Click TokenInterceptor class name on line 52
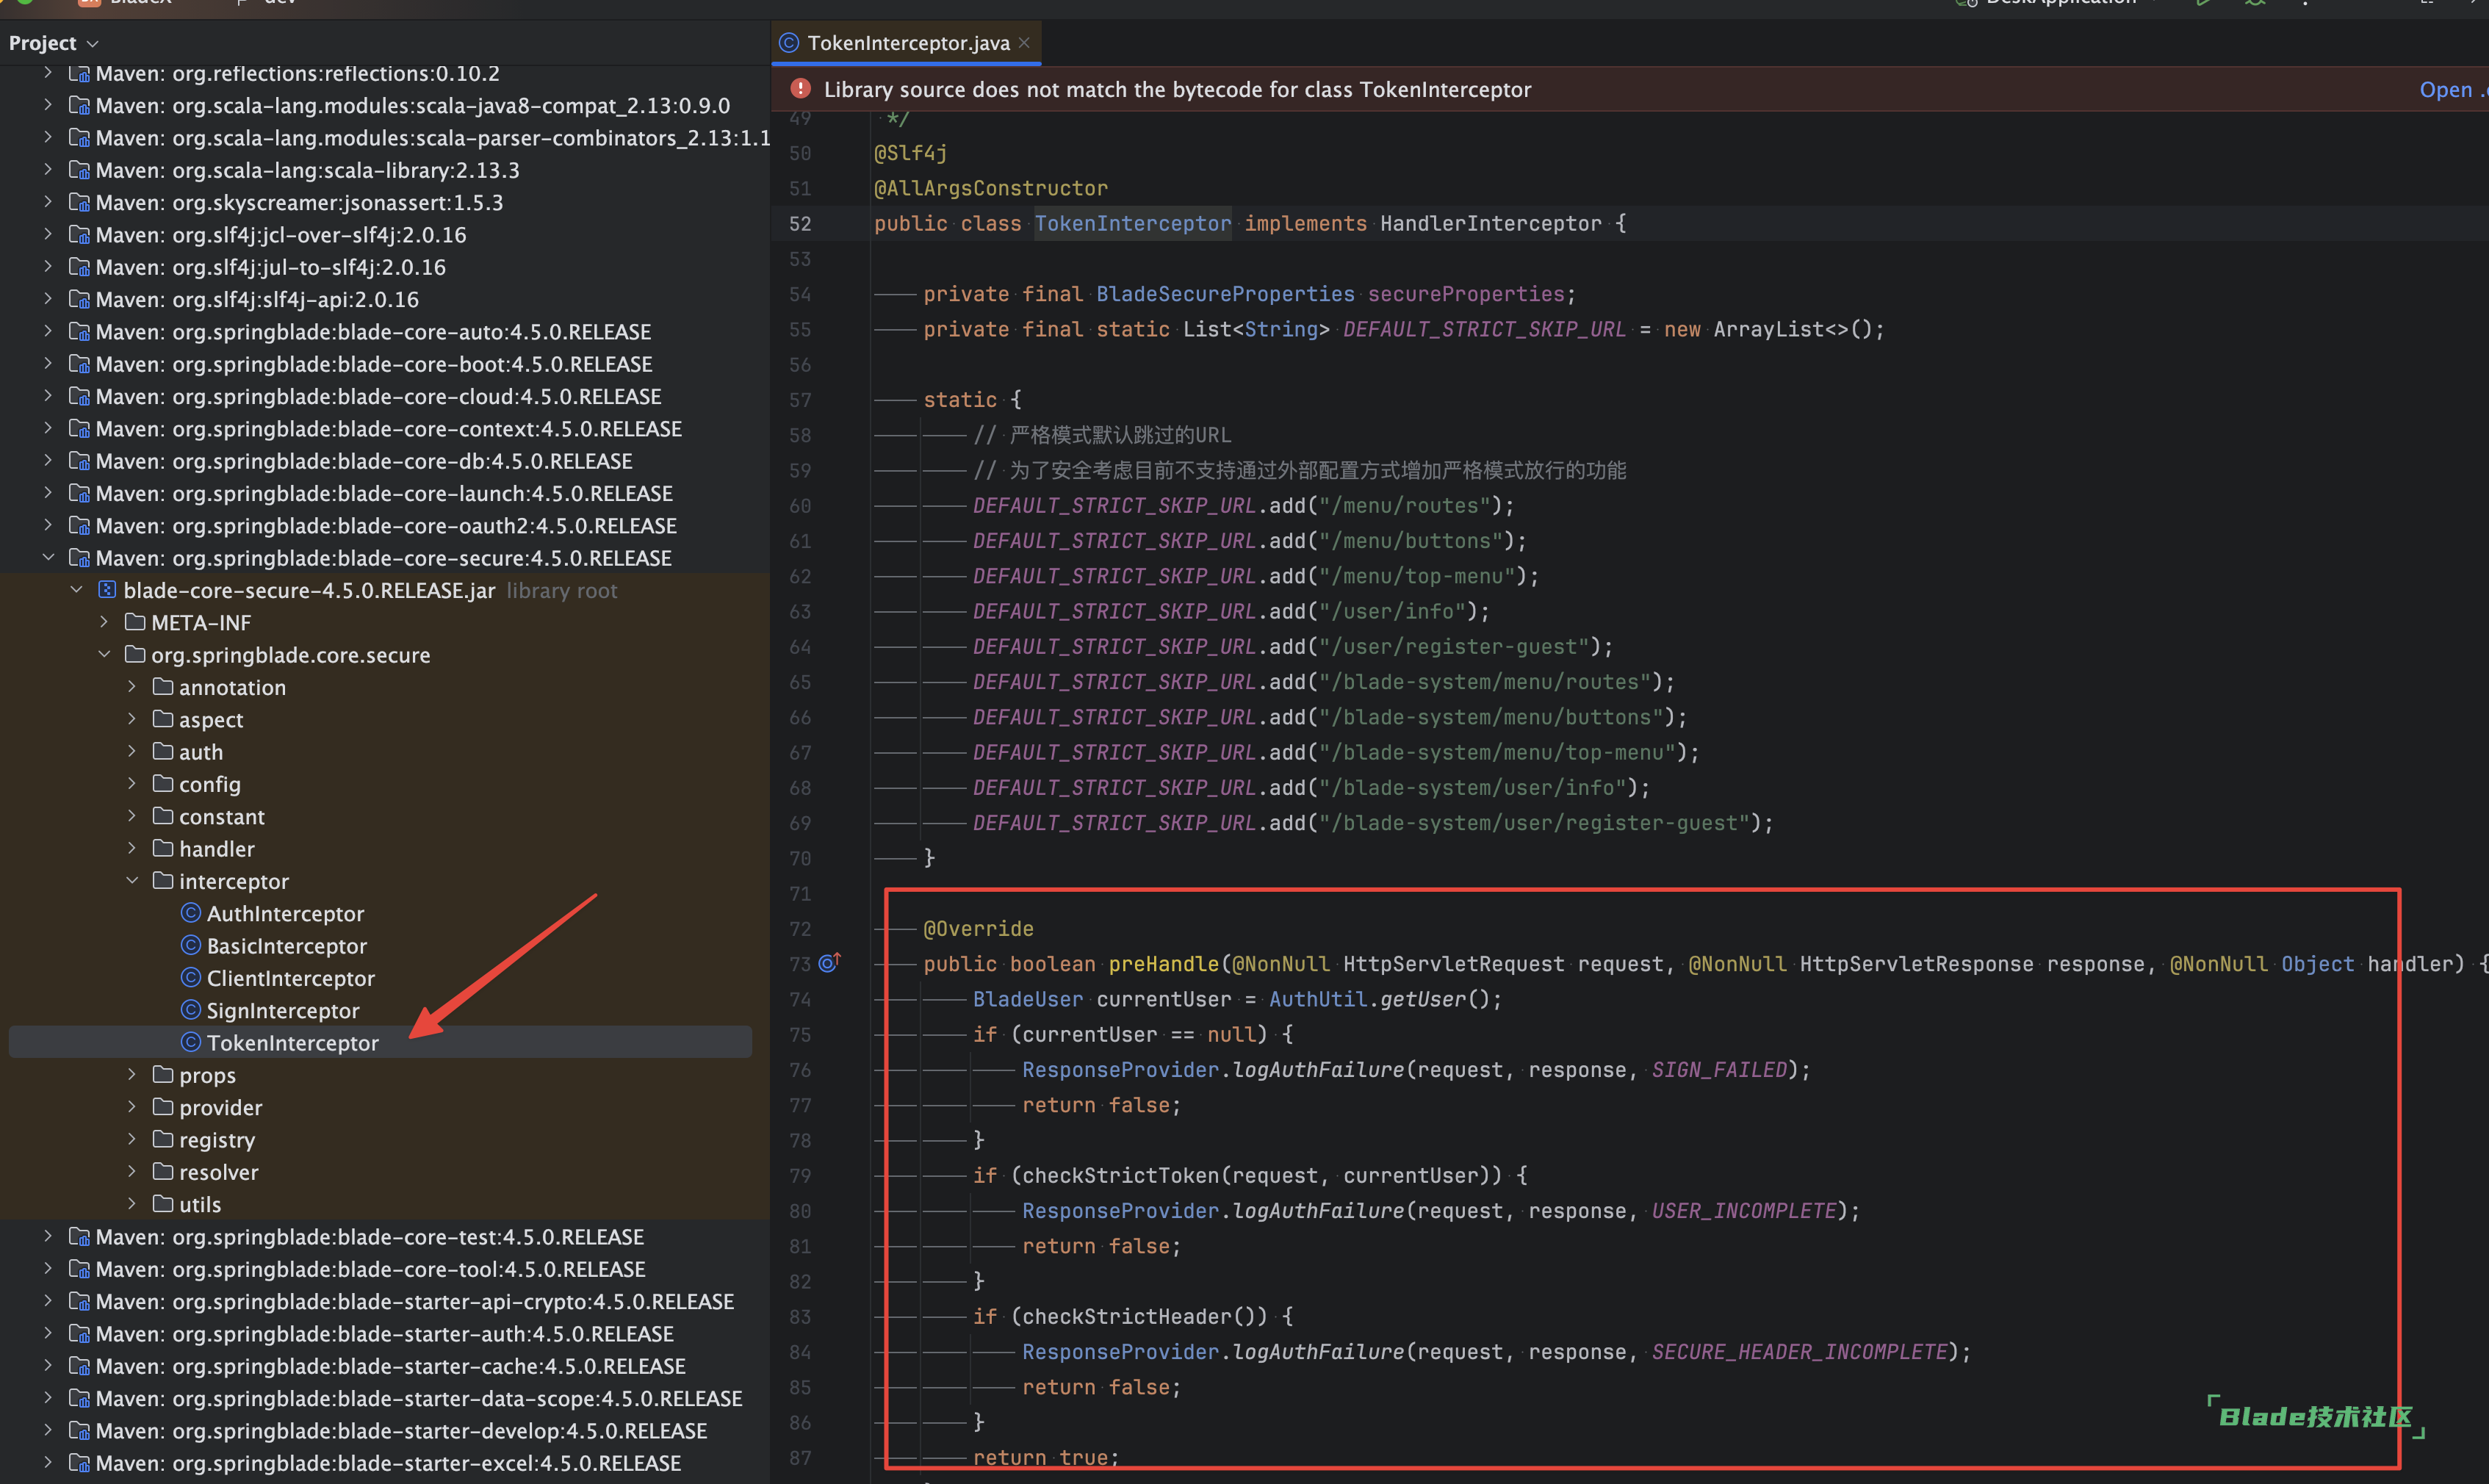This screenshot has width=2489, height=1484. coord(1132,223)
